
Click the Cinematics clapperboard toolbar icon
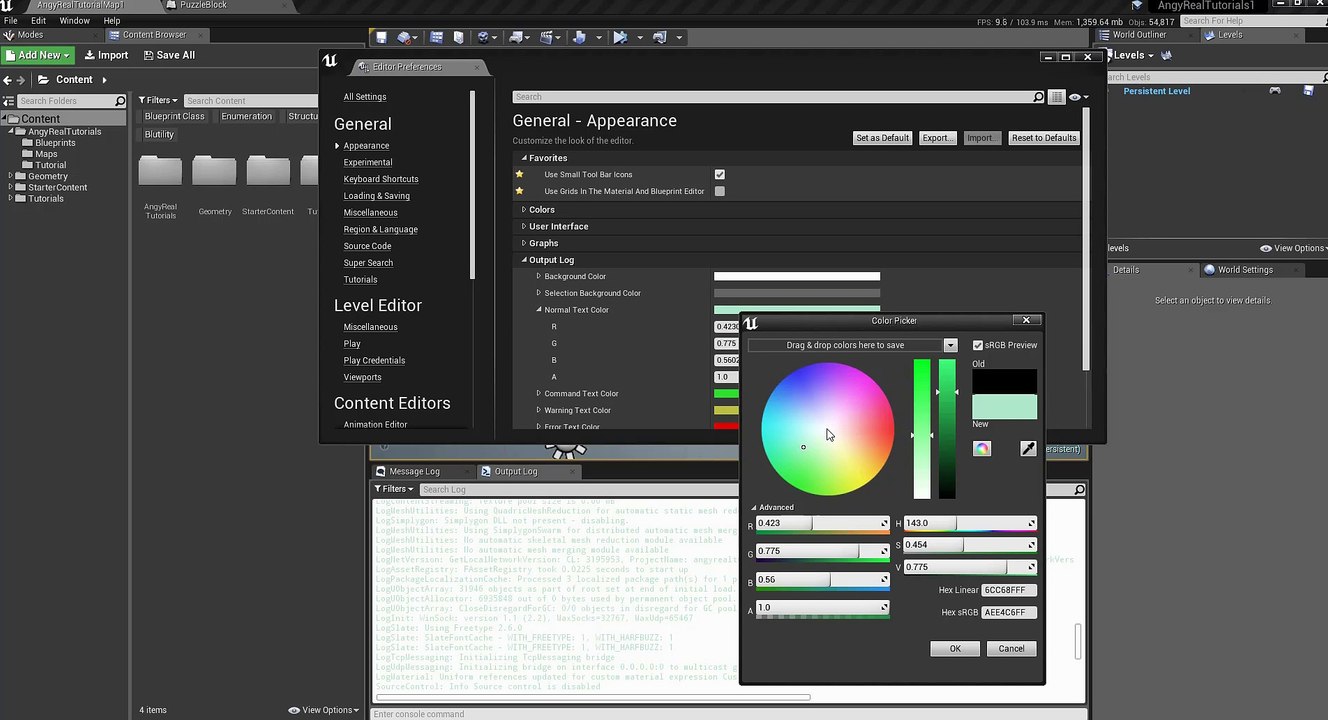coord(547,37)
